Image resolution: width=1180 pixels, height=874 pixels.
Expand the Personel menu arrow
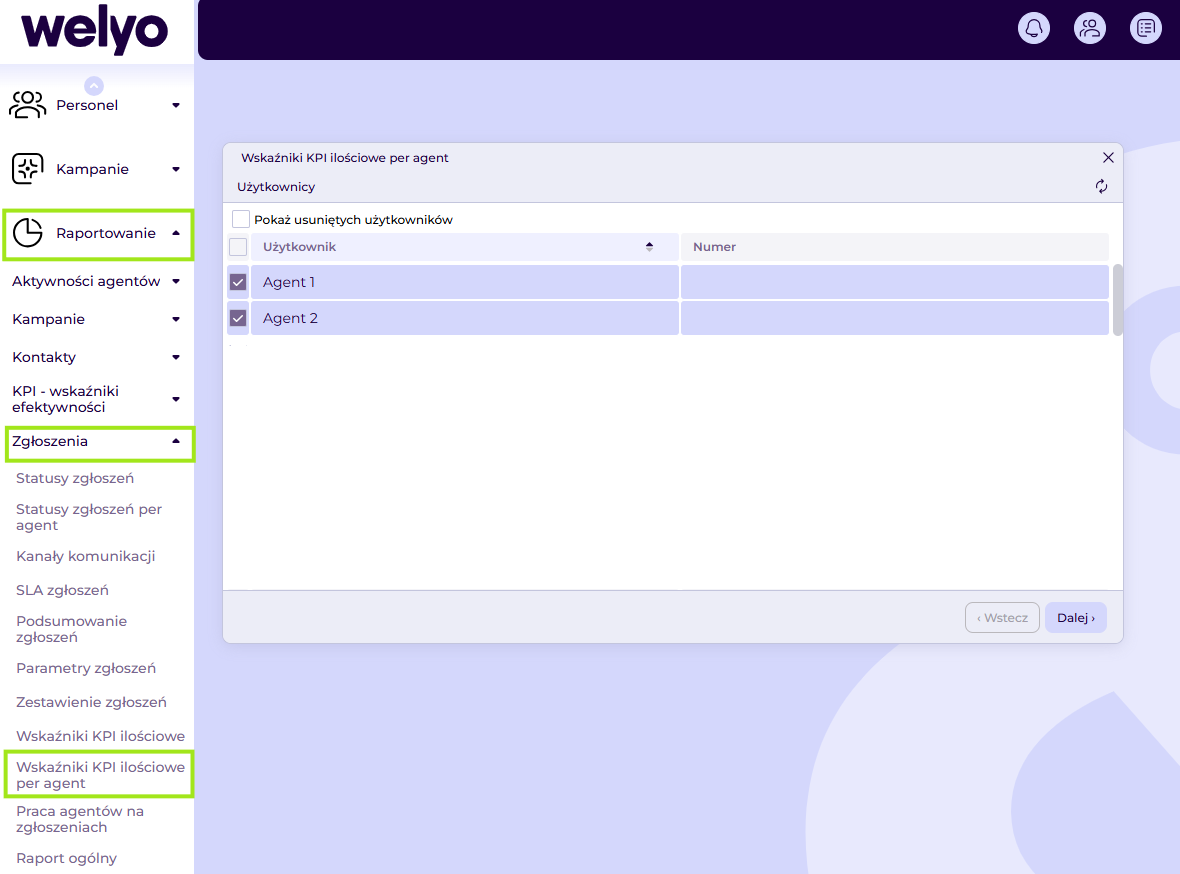coord(175,105)
